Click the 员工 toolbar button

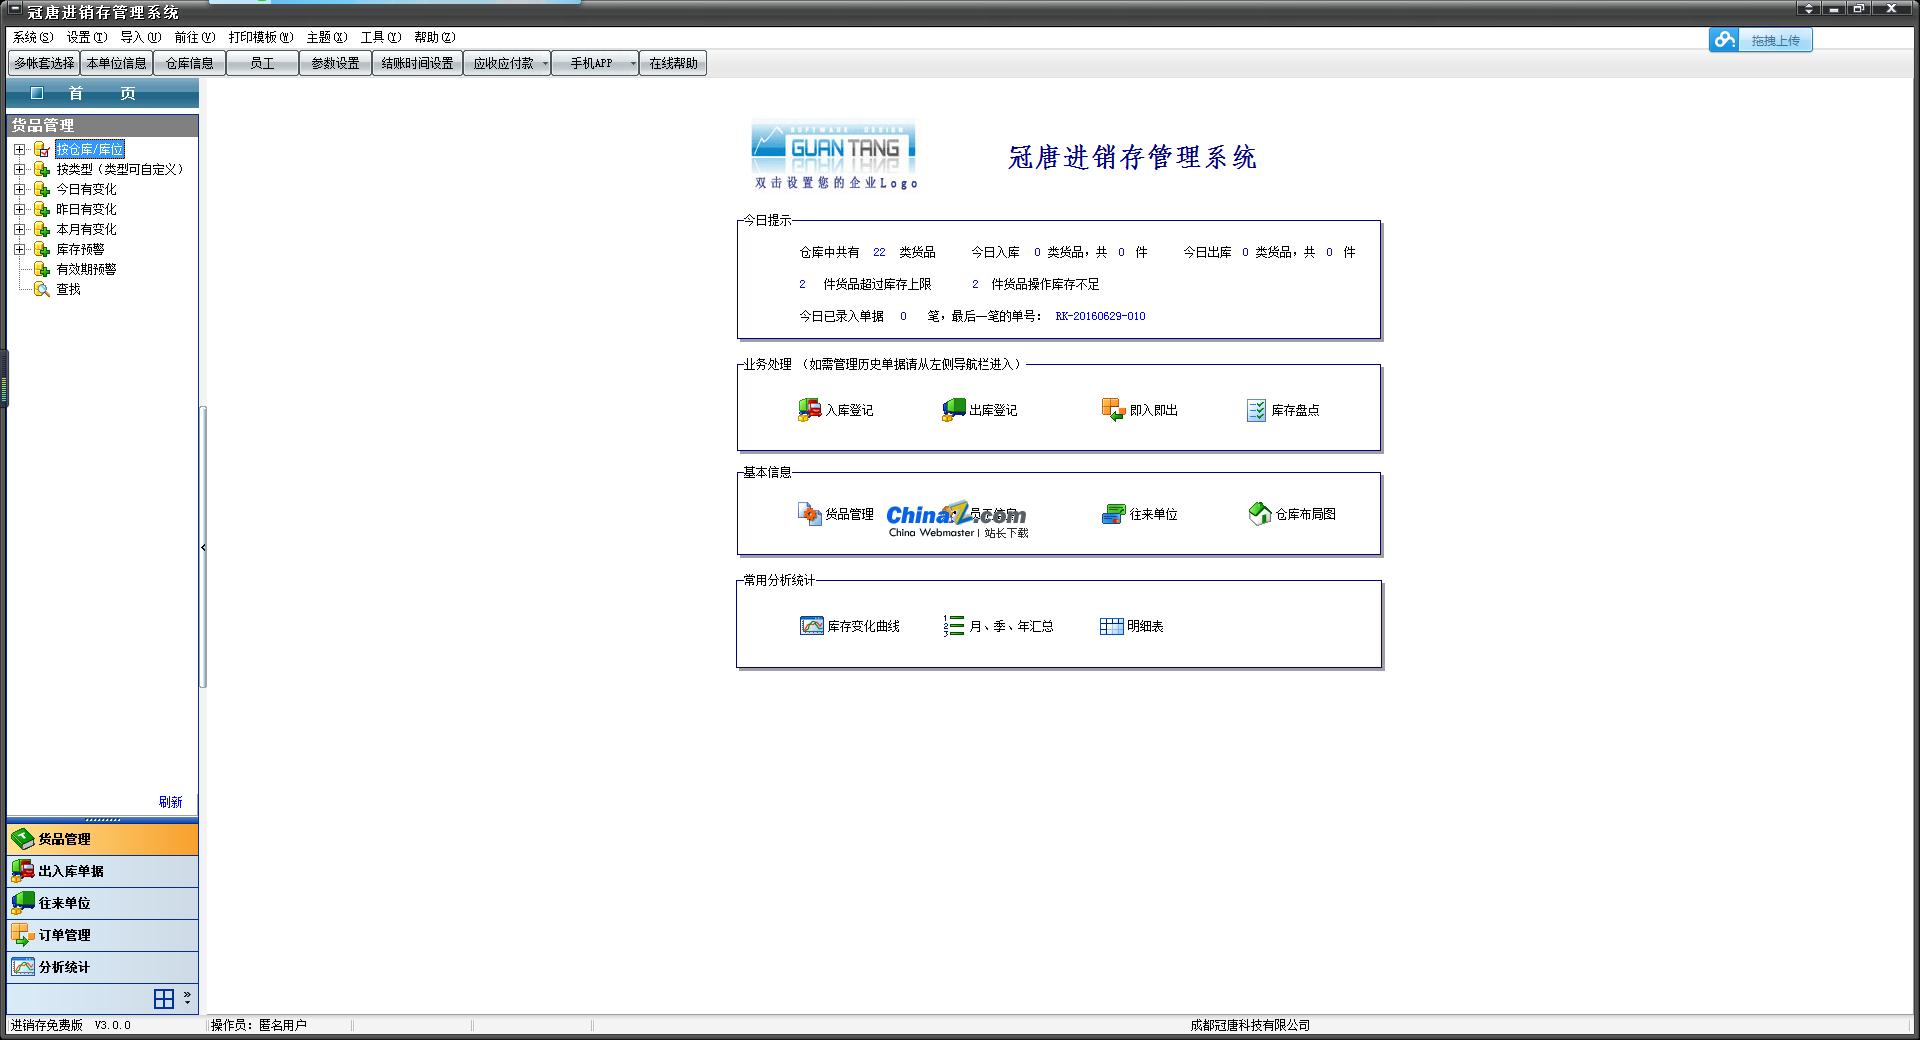(x=262, y=63)
